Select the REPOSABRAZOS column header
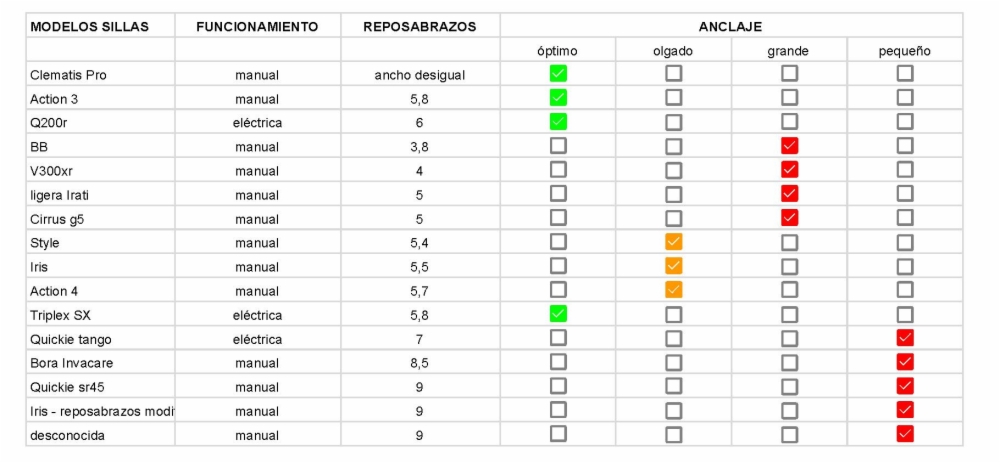 419,26
